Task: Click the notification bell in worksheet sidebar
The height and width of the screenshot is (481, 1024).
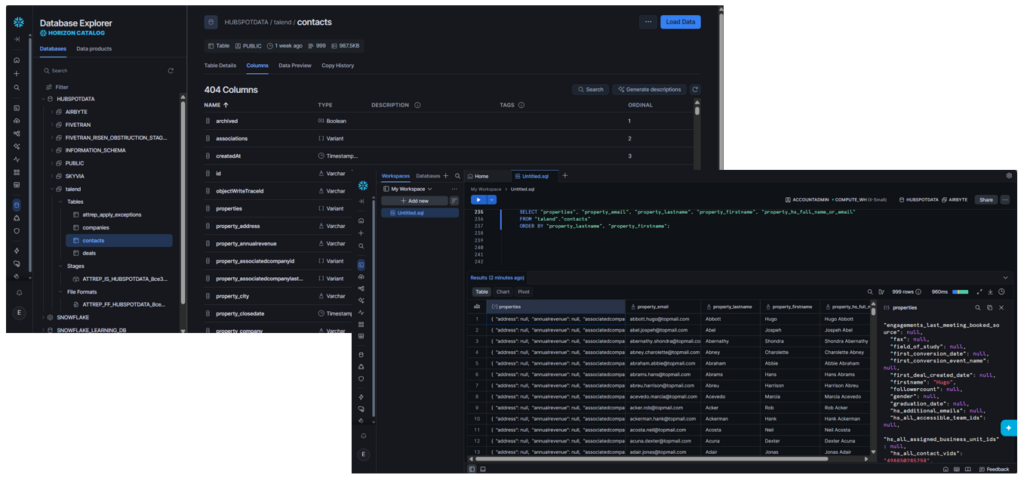Action: click(363, 435)
